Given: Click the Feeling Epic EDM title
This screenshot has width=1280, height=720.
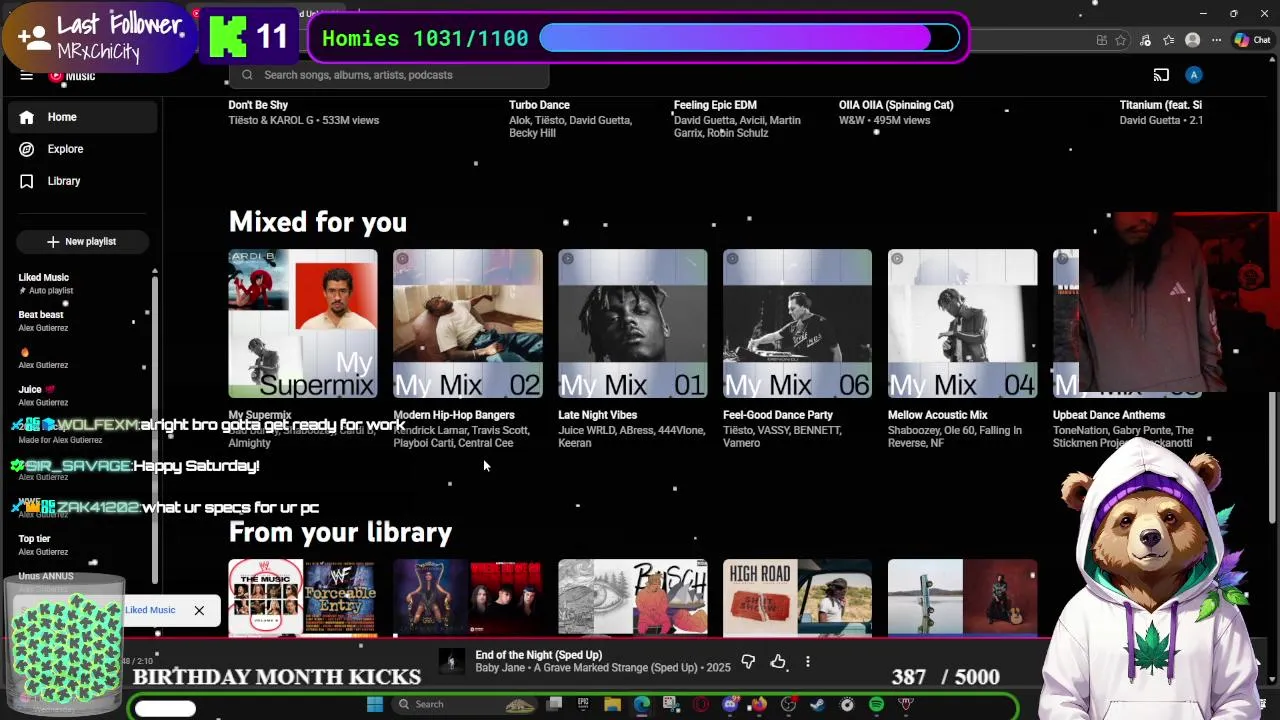Looking at the screenshot, I should [x=715, y=105].
